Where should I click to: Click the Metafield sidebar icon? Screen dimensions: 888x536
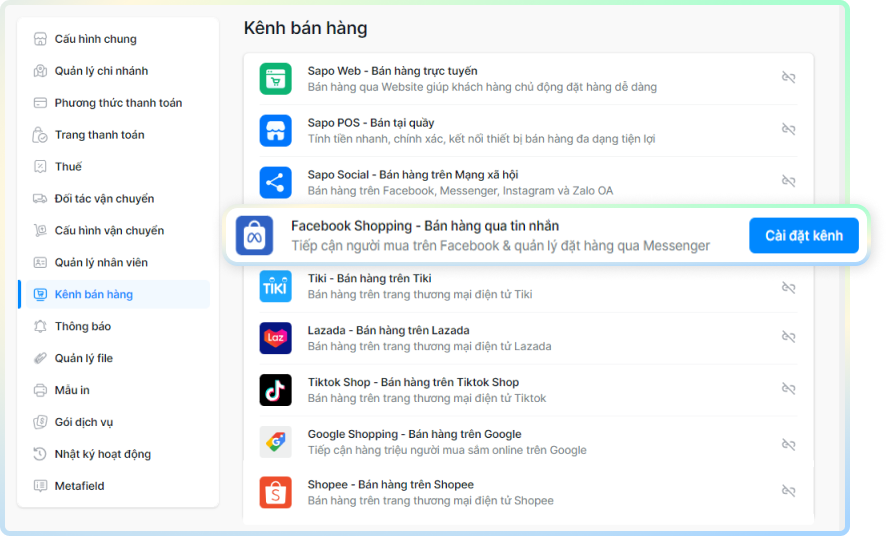(x=40, y=486)
